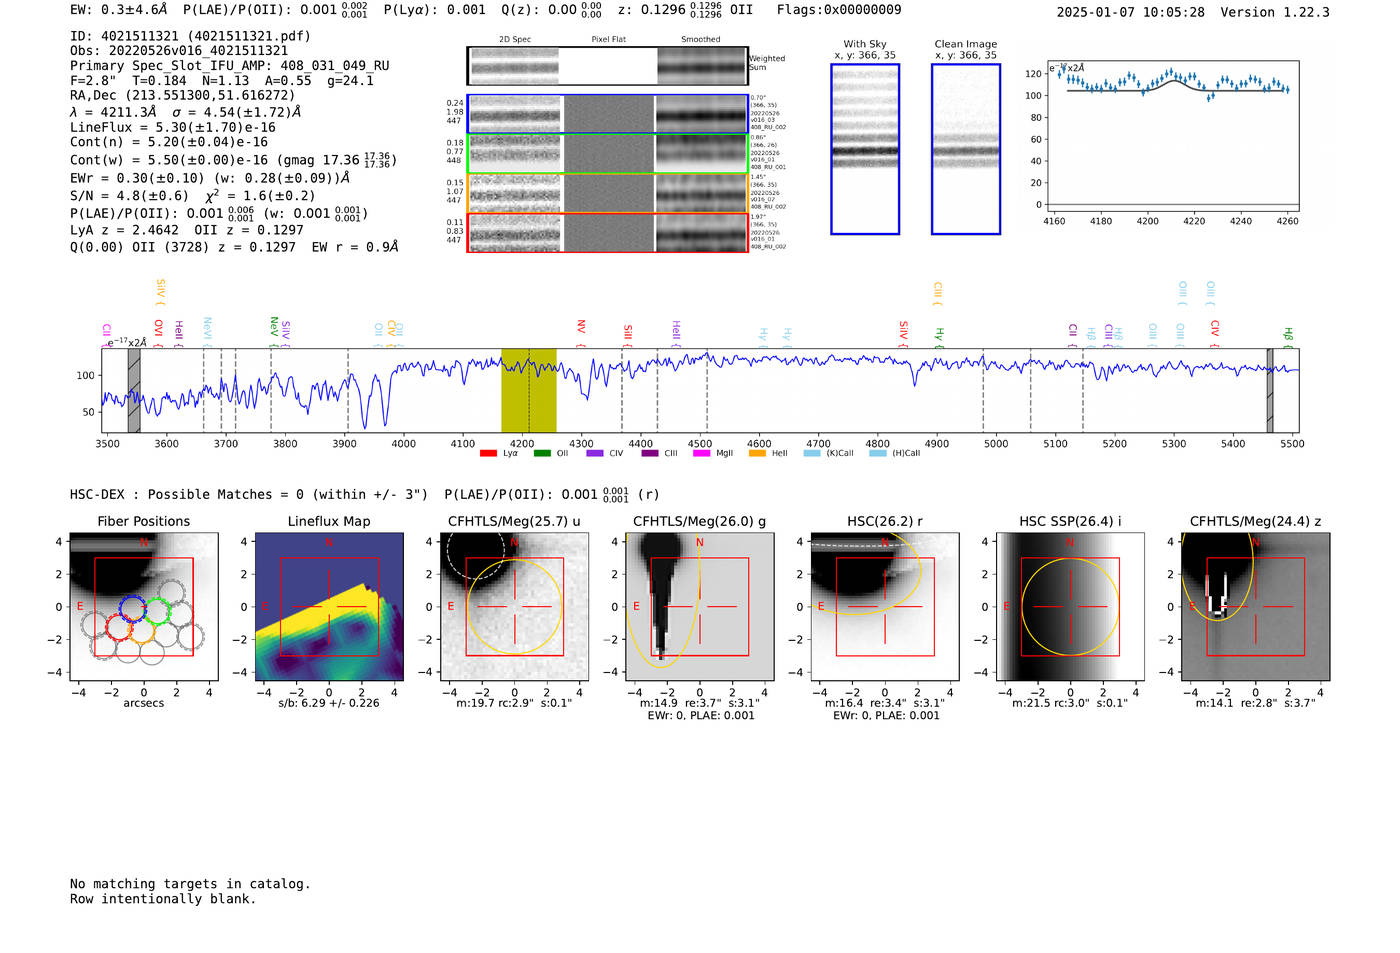Open the CFHTLS/Meg(25.7) u band cutout
Image resolution: width=1400 pixels, height=953 pixels.
[514, 607]
